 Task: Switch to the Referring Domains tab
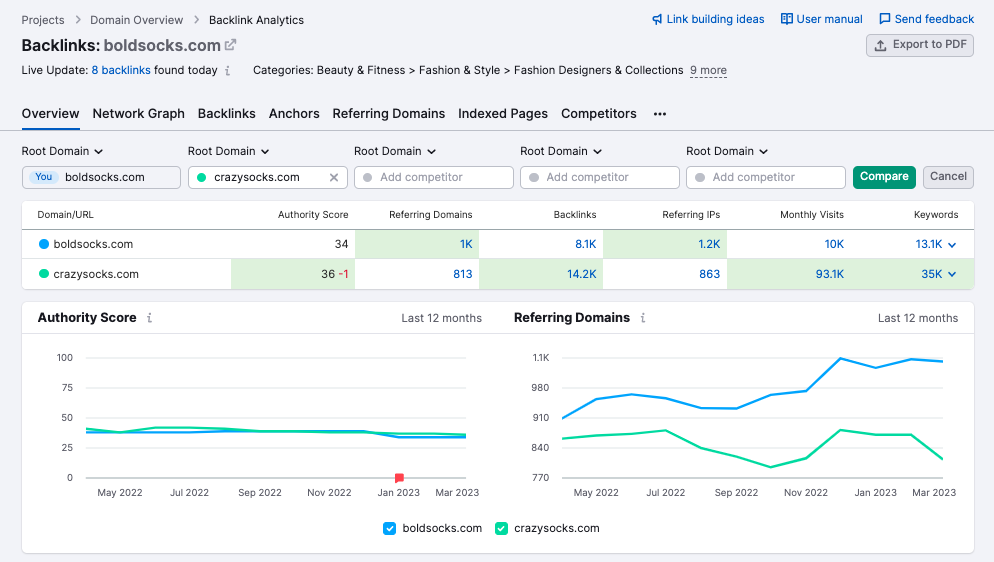click(389, 113)
